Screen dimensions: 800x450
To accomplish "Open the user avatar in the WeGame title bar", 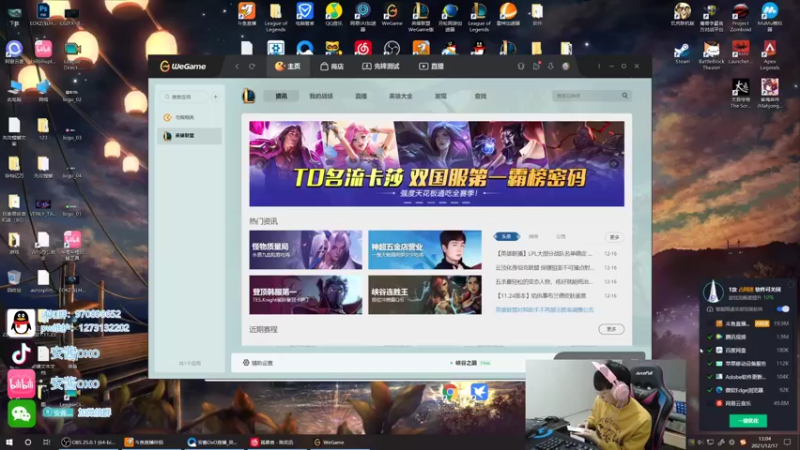I will coord(566,66).
